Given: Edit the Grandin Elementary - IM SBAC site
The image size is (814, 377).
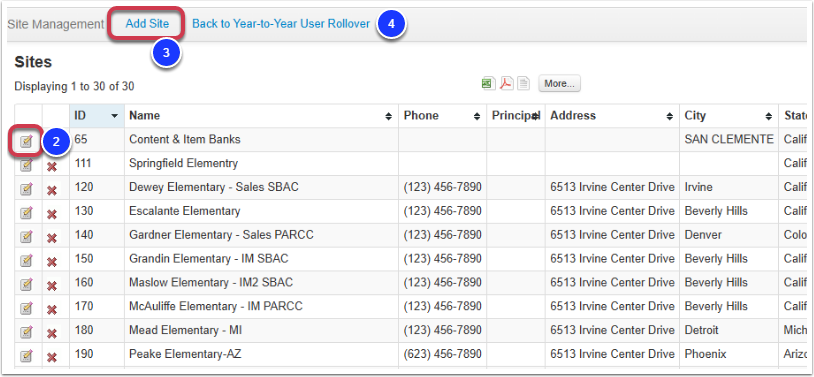Looking at the screenshot, I should click(26, 261).
